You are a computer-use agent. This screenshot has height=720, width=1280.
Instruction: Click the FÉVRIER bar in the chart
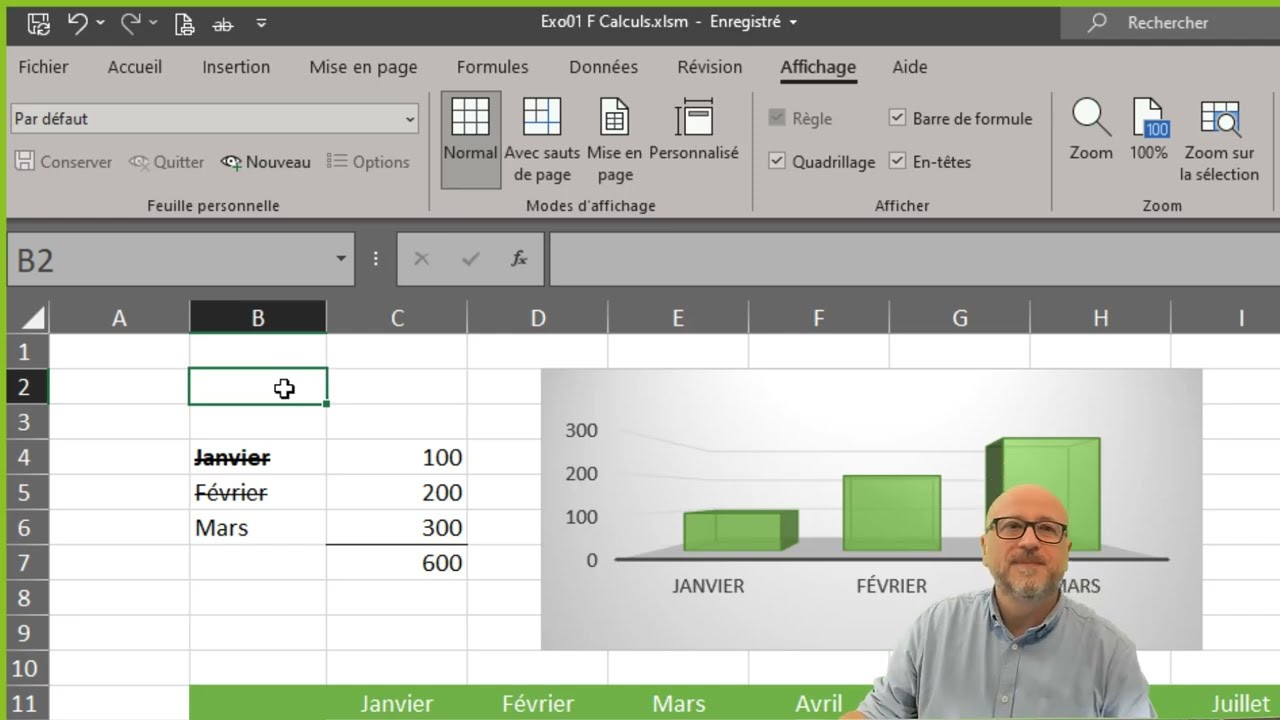click(892, 513)
